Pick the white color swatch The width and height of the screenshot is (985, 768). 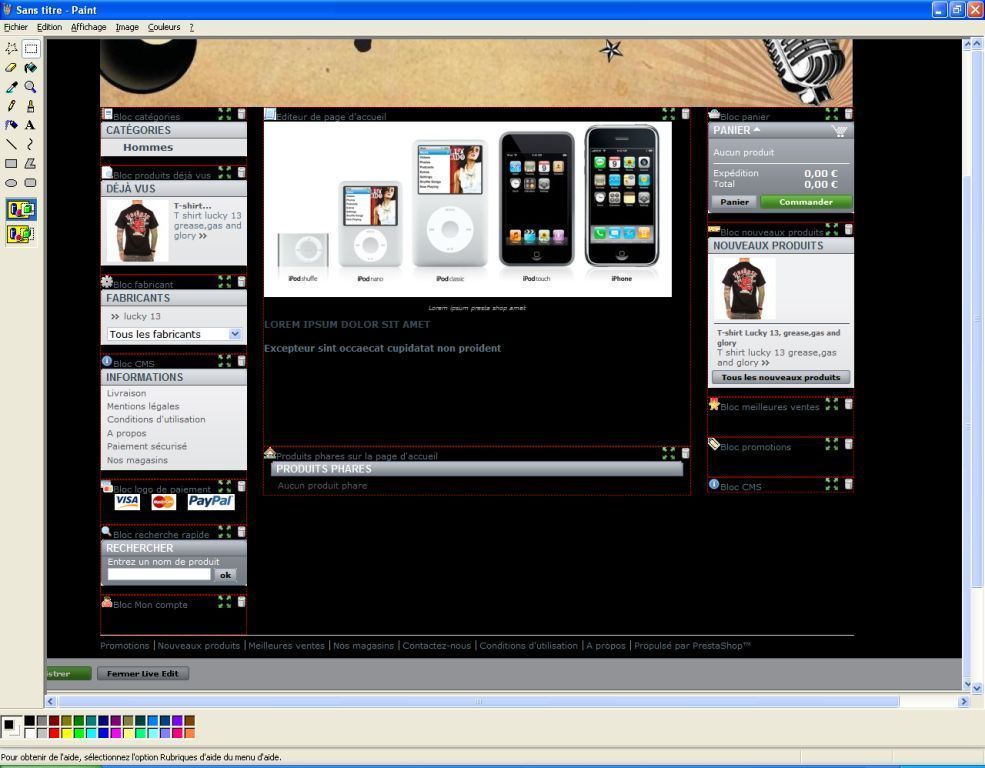point(30,733)
